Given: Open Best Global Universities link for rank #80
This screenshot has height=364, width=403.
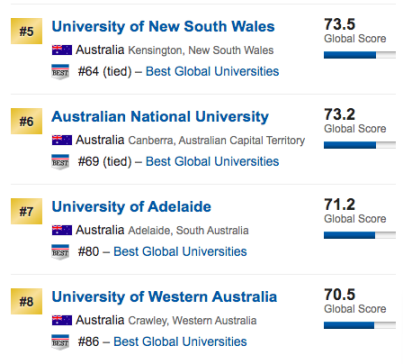Looking at the screenshot, I should (180, 251).
